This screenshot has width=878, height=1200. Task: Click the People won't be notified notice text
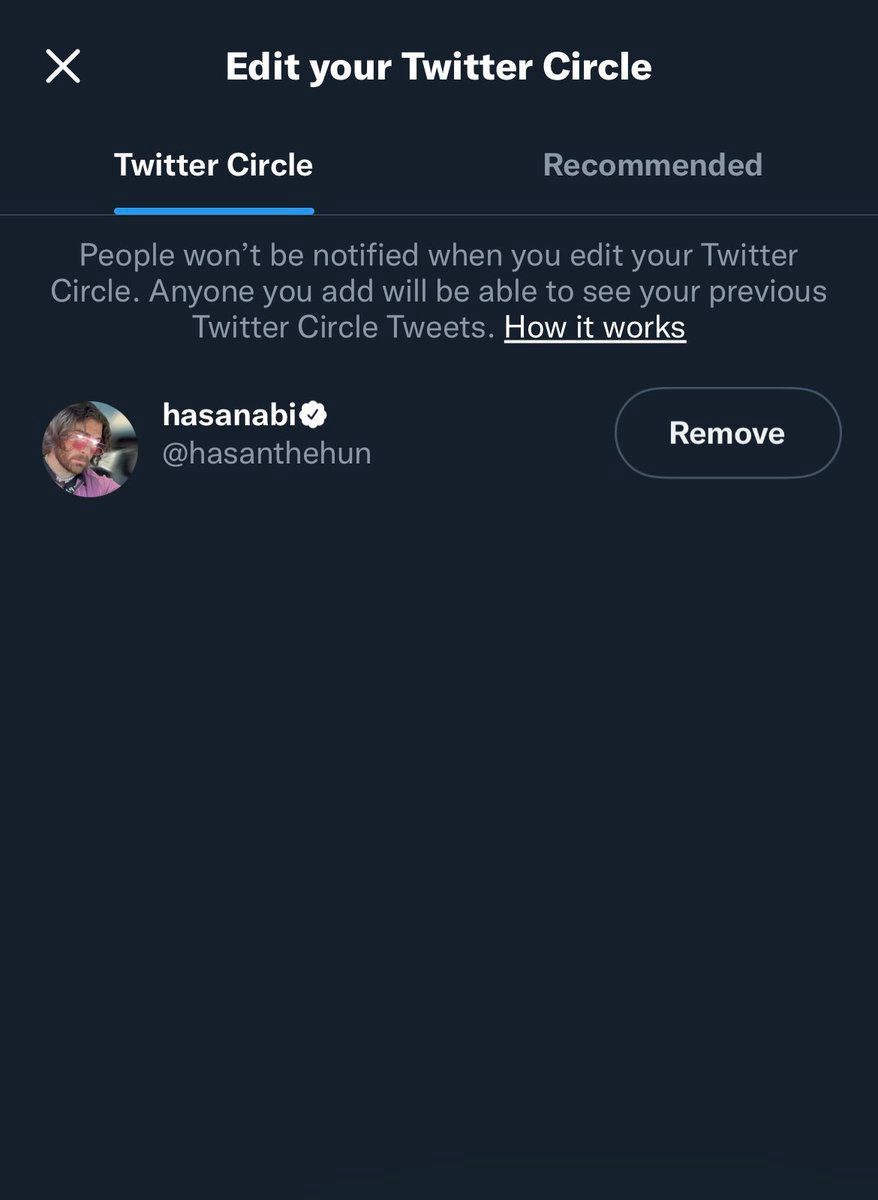pyautogui.click(x=438, y=255)
